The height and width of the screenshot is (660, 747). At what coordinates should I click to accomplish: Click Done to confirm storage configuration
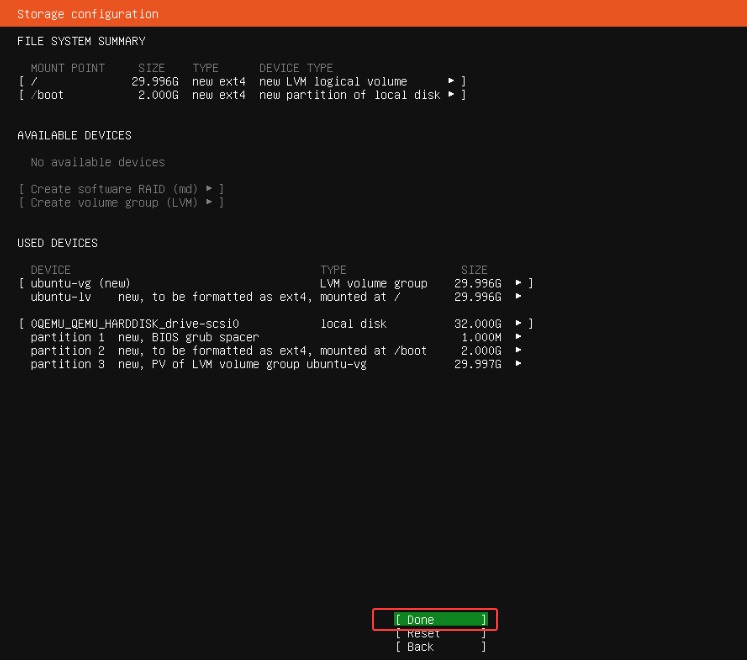pos(440,620)
